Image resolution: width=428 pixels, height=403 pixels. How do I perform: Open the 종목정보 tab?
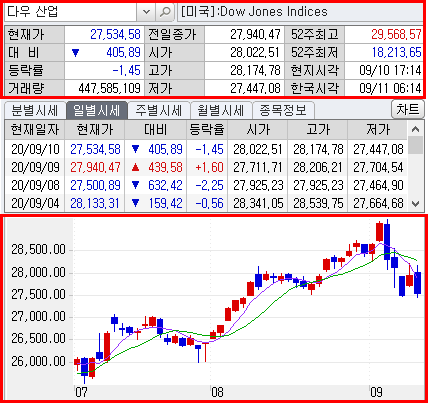tap(283, 111)
